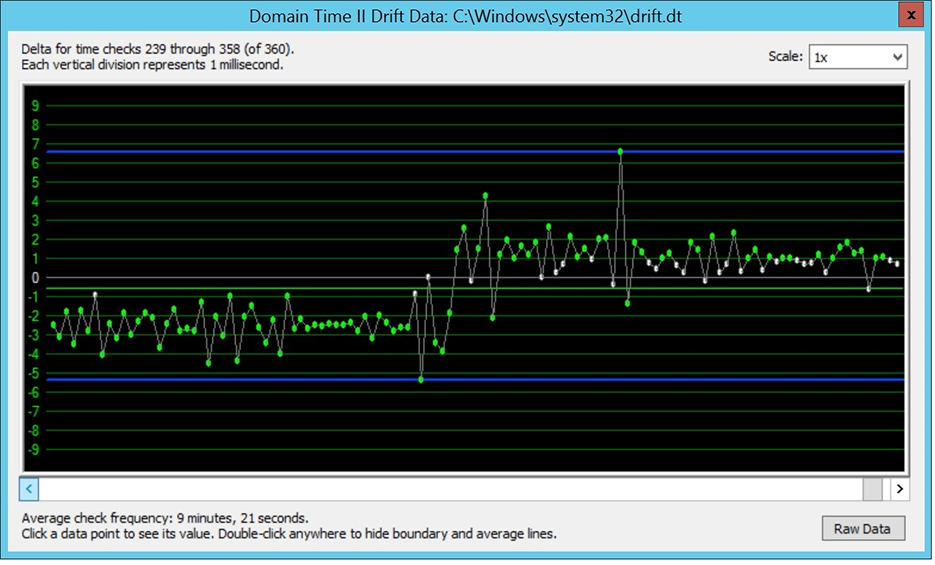
Task: Click the 9 label on the vertical axis
Action: tap(35, 105)
